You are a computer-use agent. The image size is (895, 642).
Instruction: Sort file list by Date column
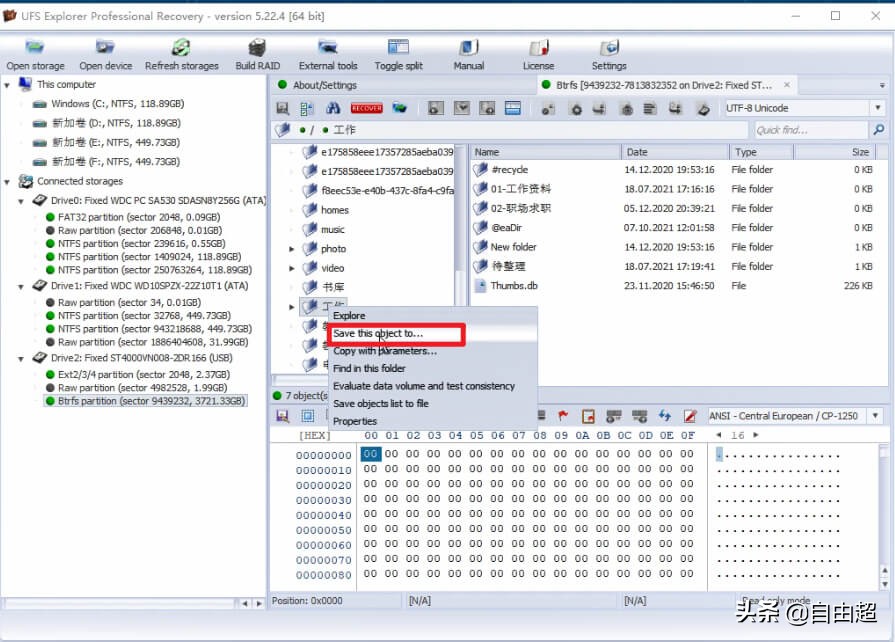point(675,152)
